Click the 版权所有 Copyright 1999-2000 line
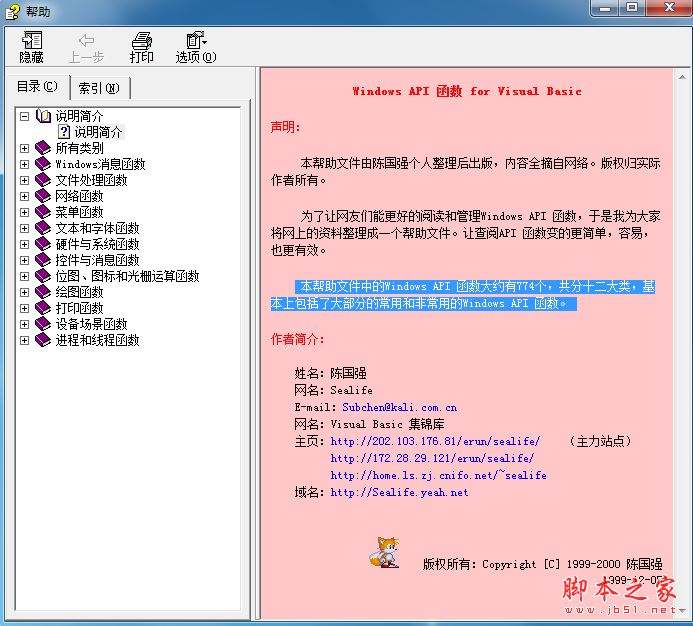Viewport: 693px width, 626px height. [x=542, y=564]
